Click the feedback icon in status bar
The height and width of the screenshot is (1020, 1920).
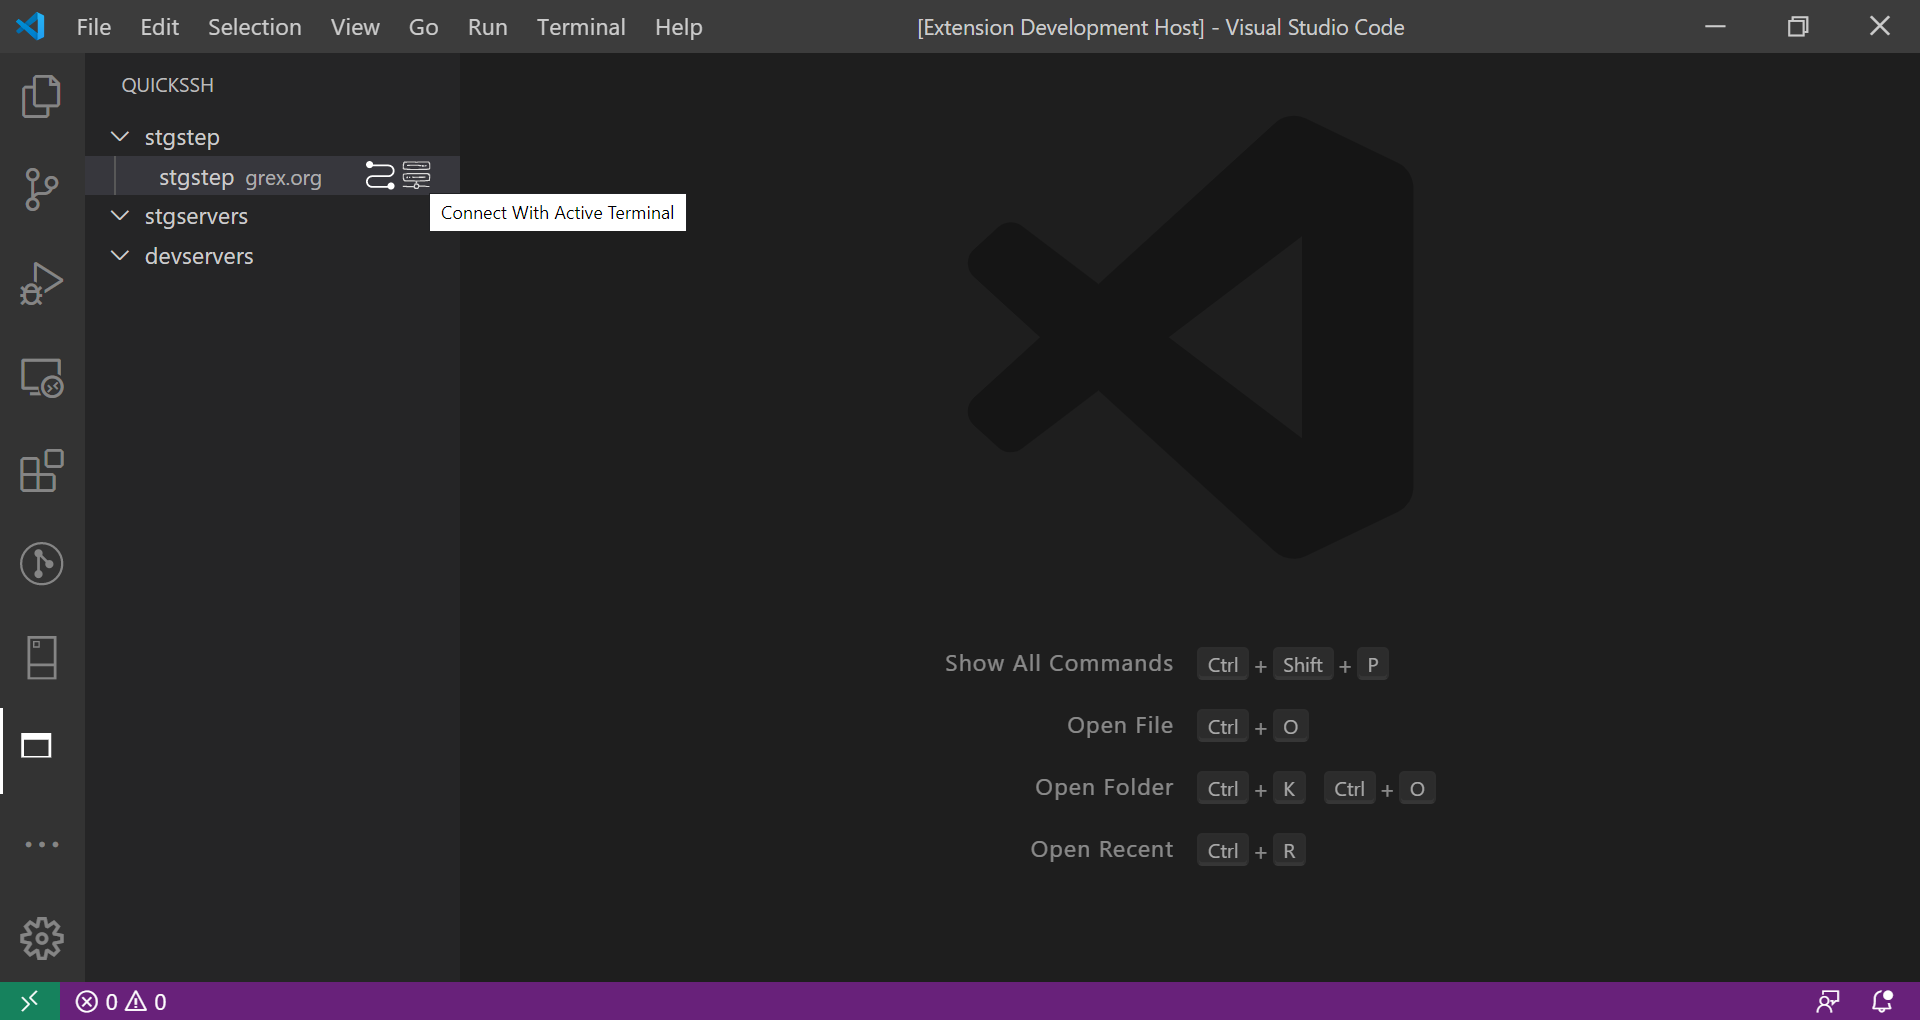pos(1828,1001)
